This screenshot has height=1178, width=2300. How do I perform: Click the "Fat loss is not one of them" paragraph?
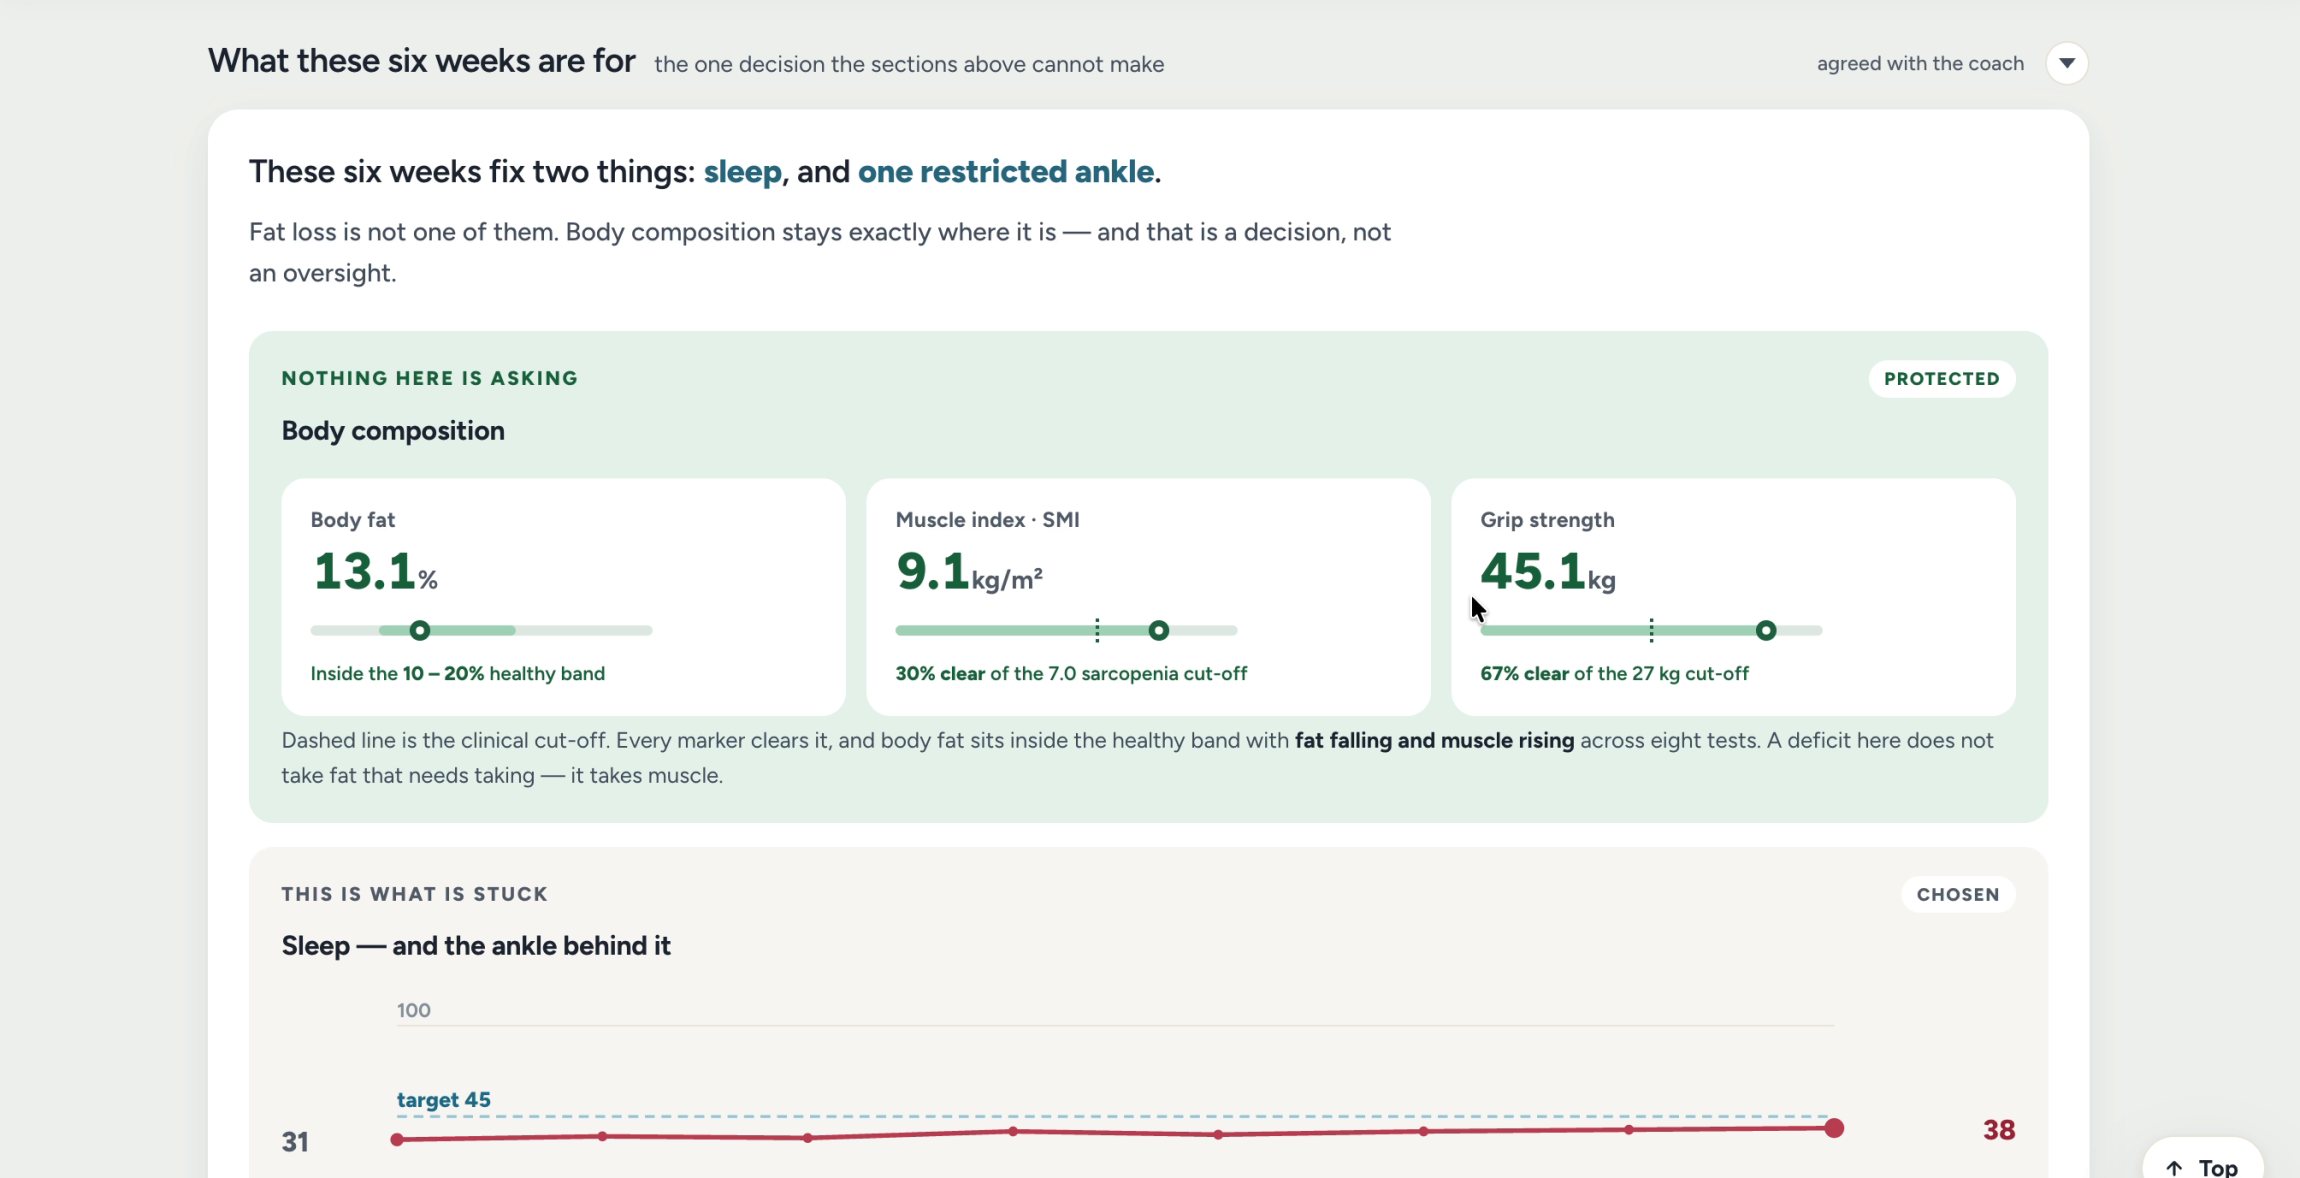820,252
